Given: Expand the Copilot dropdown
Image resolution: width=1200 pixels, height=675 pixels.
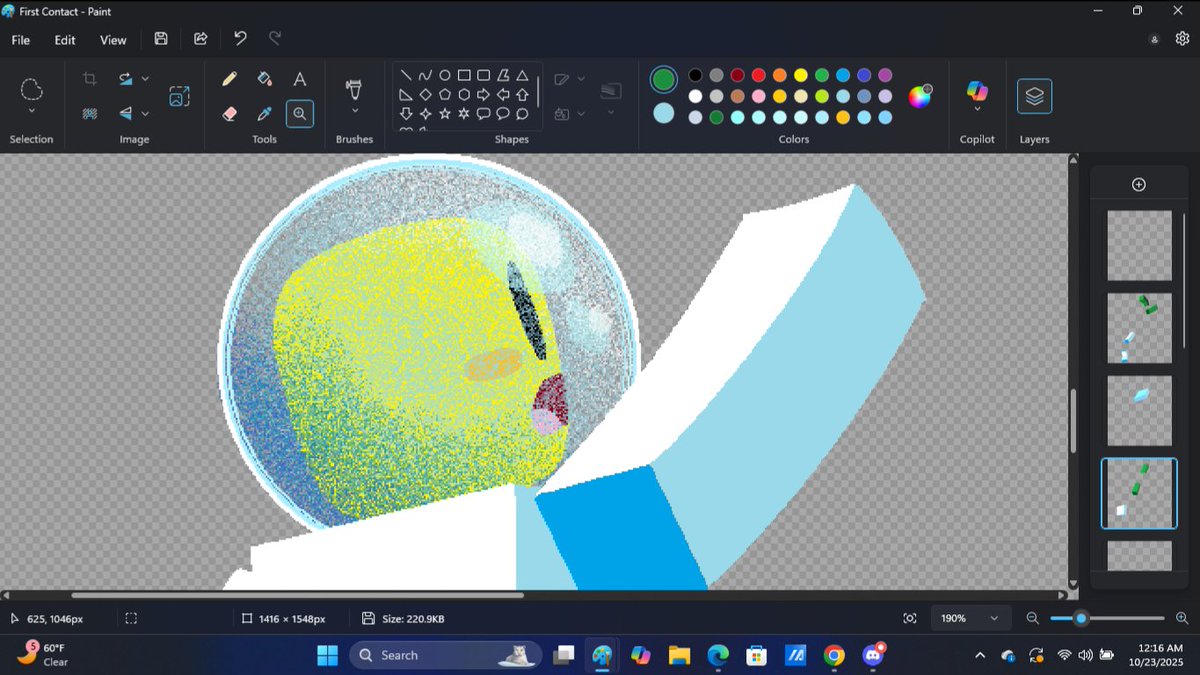Looking at the screenshot, I should click(x=977, y=109).
